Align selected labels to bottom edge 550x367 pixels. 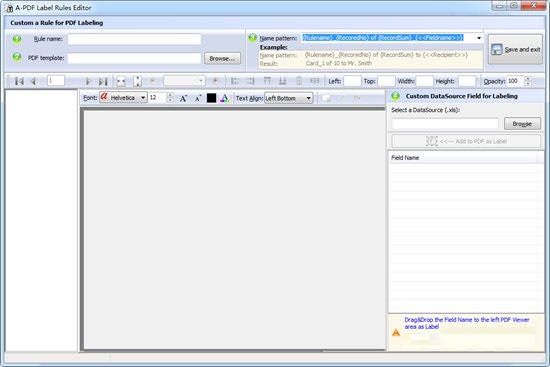pyautogui.click(x=282, y=81)
